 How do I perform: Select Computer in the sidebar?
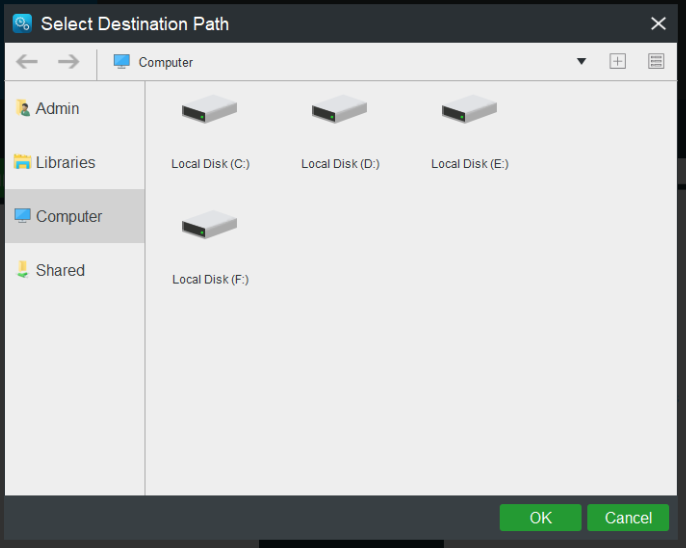click(75, 216)
